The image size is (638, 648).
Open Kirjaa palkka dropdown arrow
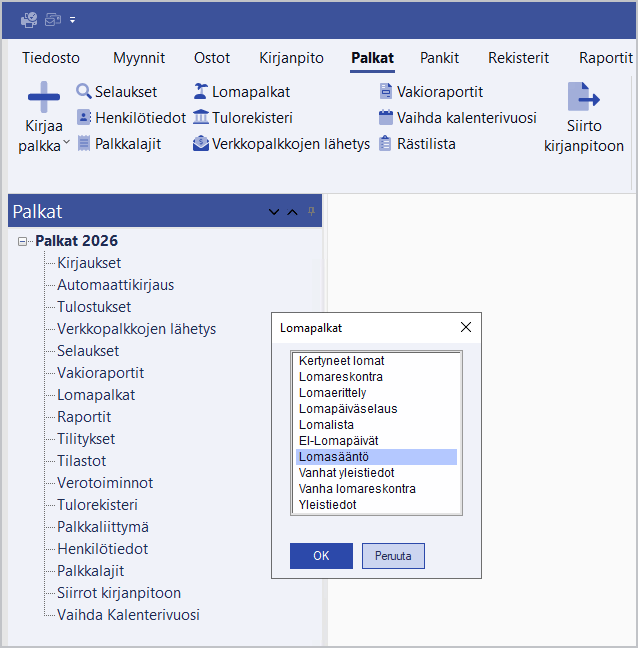point(67,144)
